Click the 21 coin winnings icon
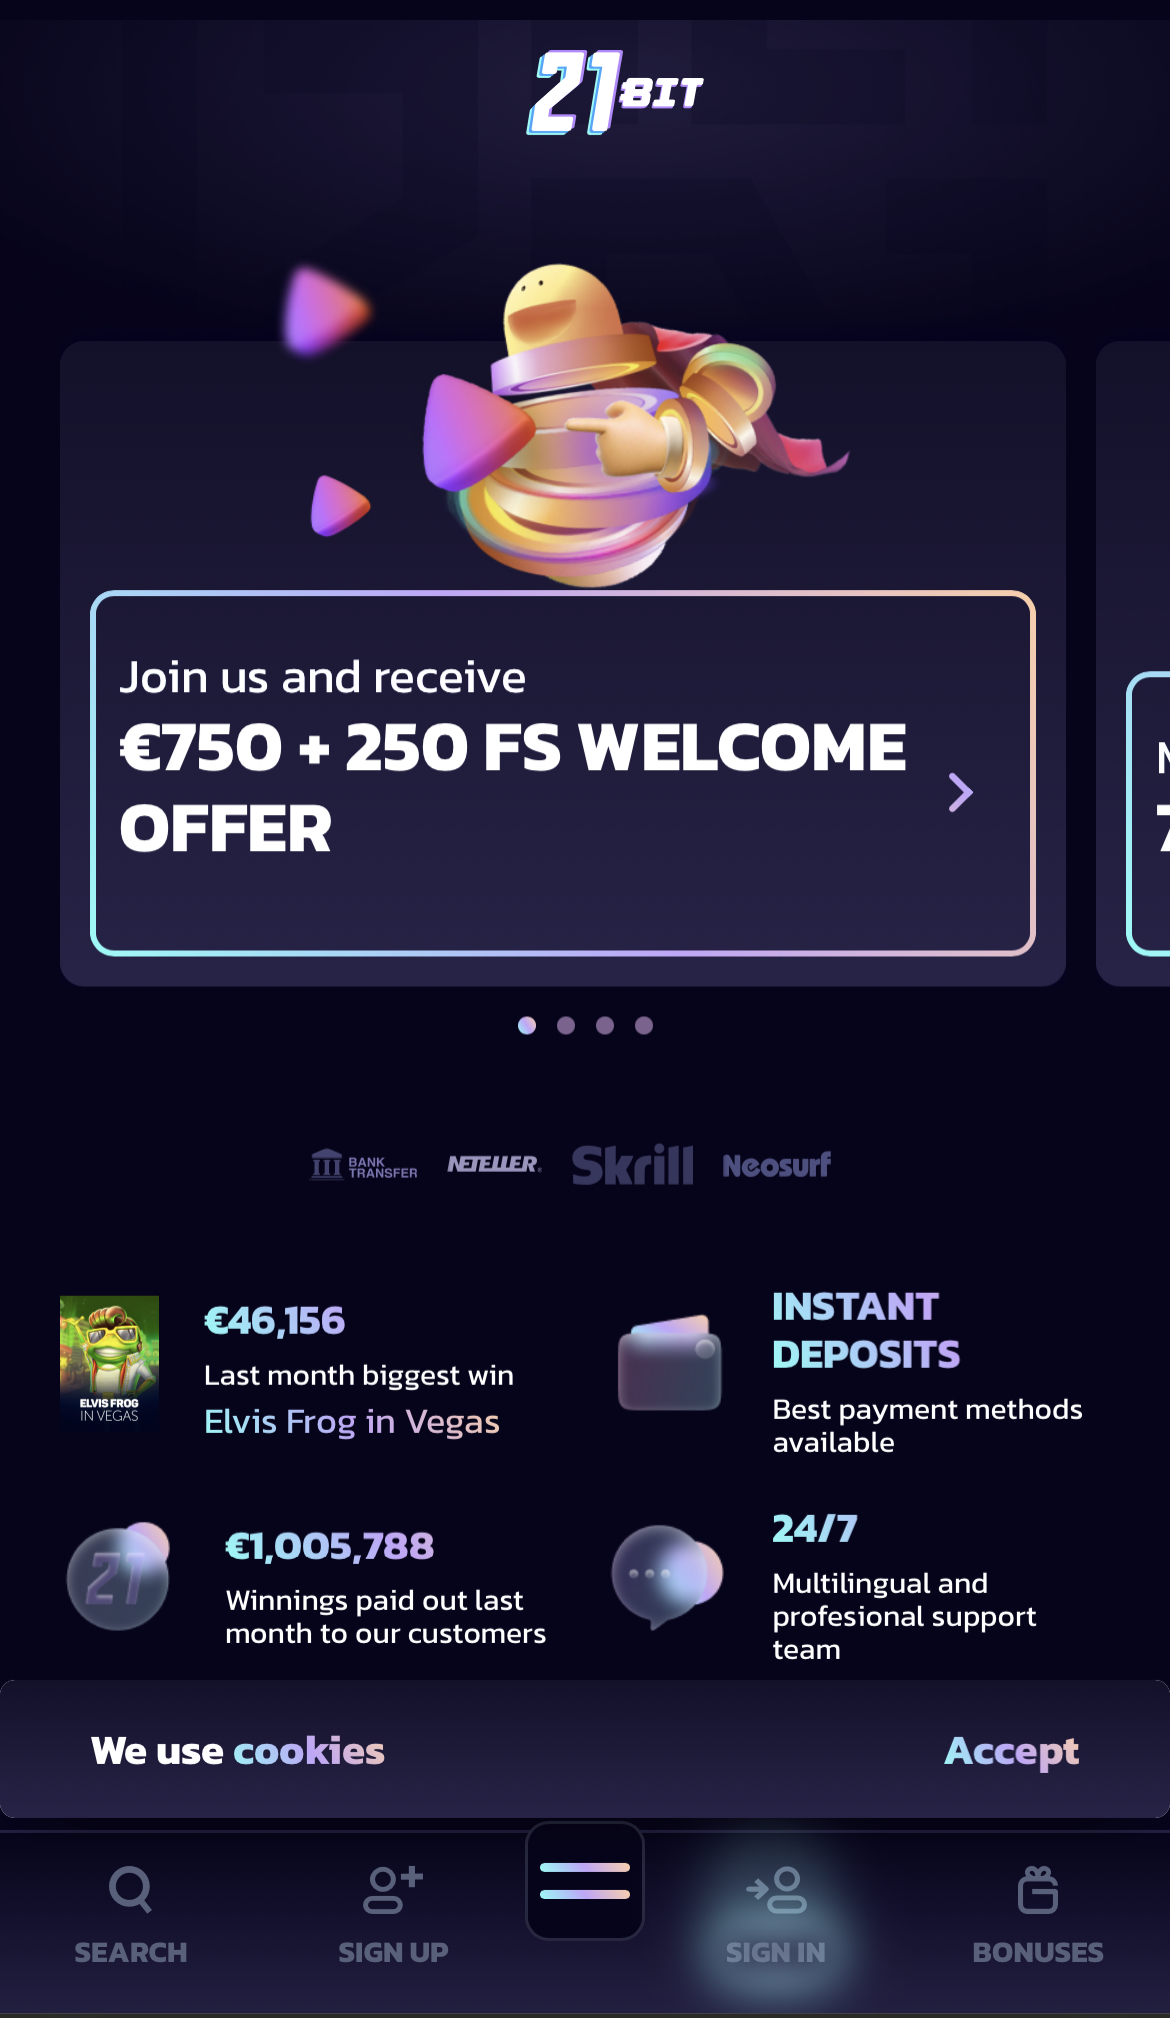Image resolution: width=1170 pixels, height=2018 pixels. click(118, 1576)
